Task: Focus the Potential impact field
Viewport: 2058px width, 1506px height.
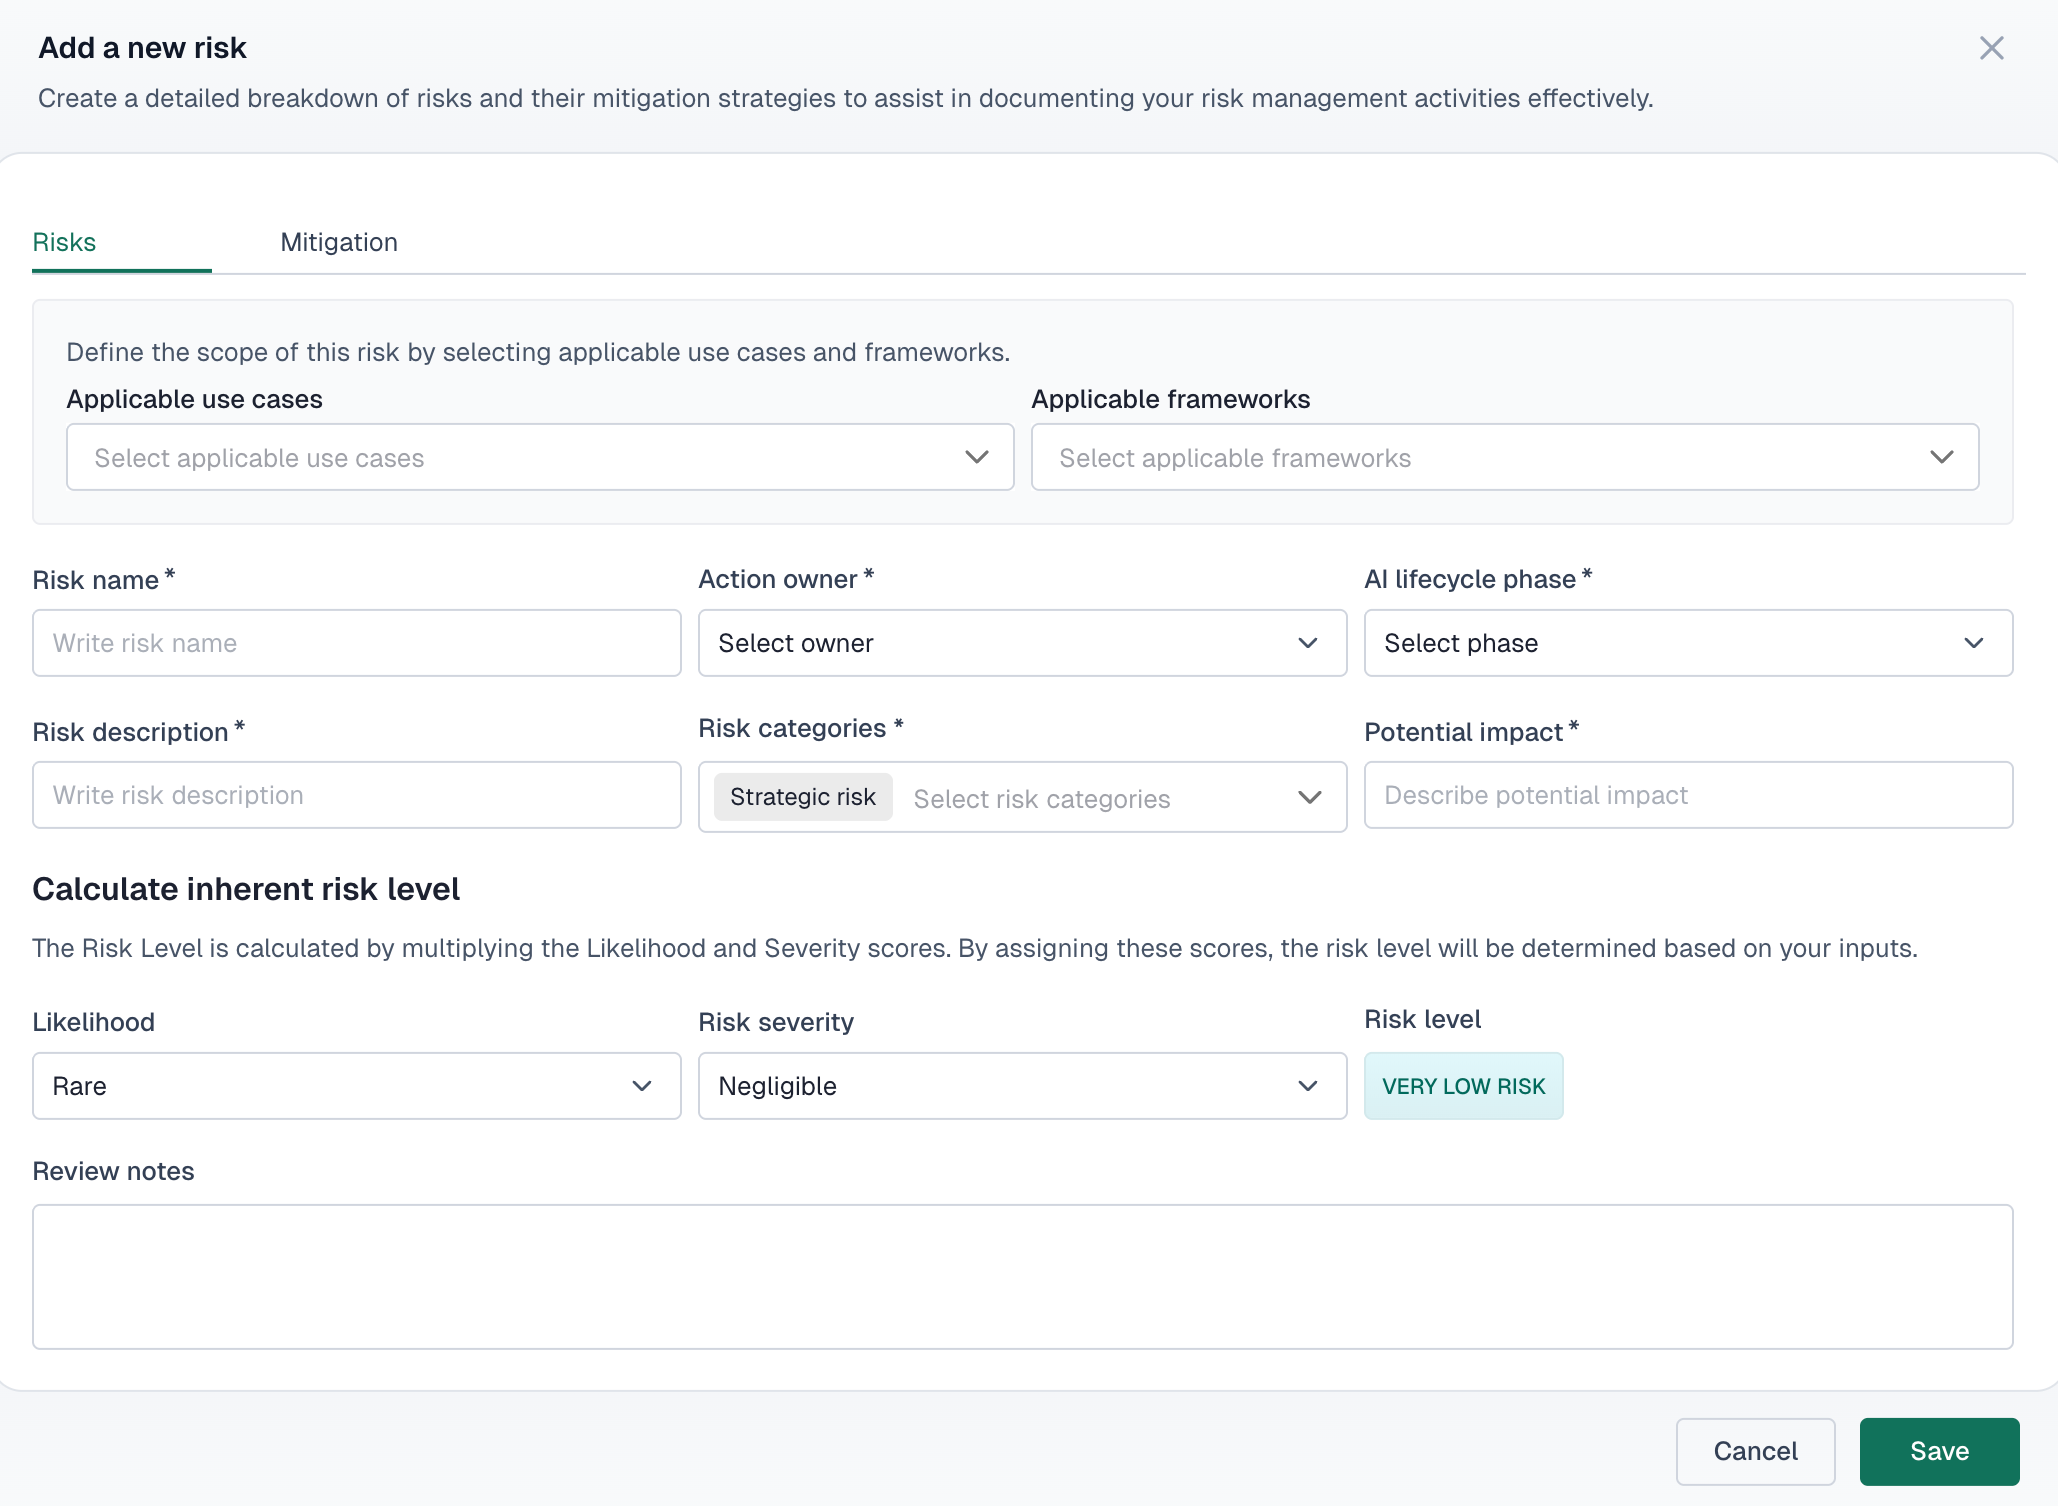Action: click(1687, 795)
